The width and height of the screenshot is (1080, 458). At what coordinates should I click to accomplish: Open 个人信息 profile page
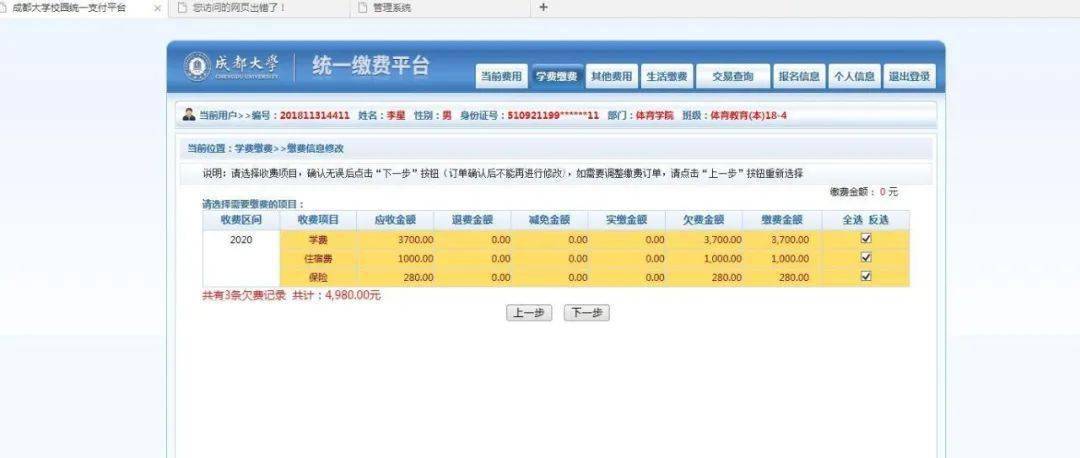click(854, 76)
